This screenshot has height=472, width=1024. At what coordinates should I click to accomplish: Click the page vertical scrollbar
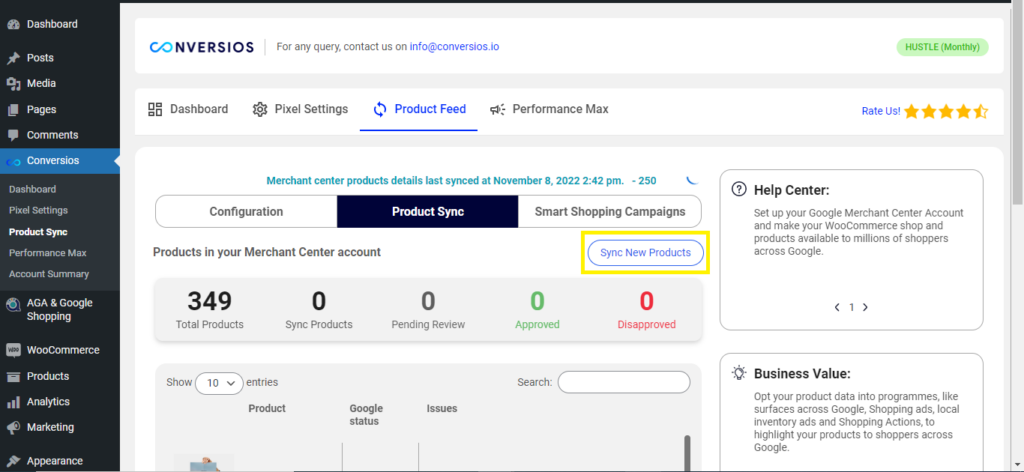(x=1019, y=104)
